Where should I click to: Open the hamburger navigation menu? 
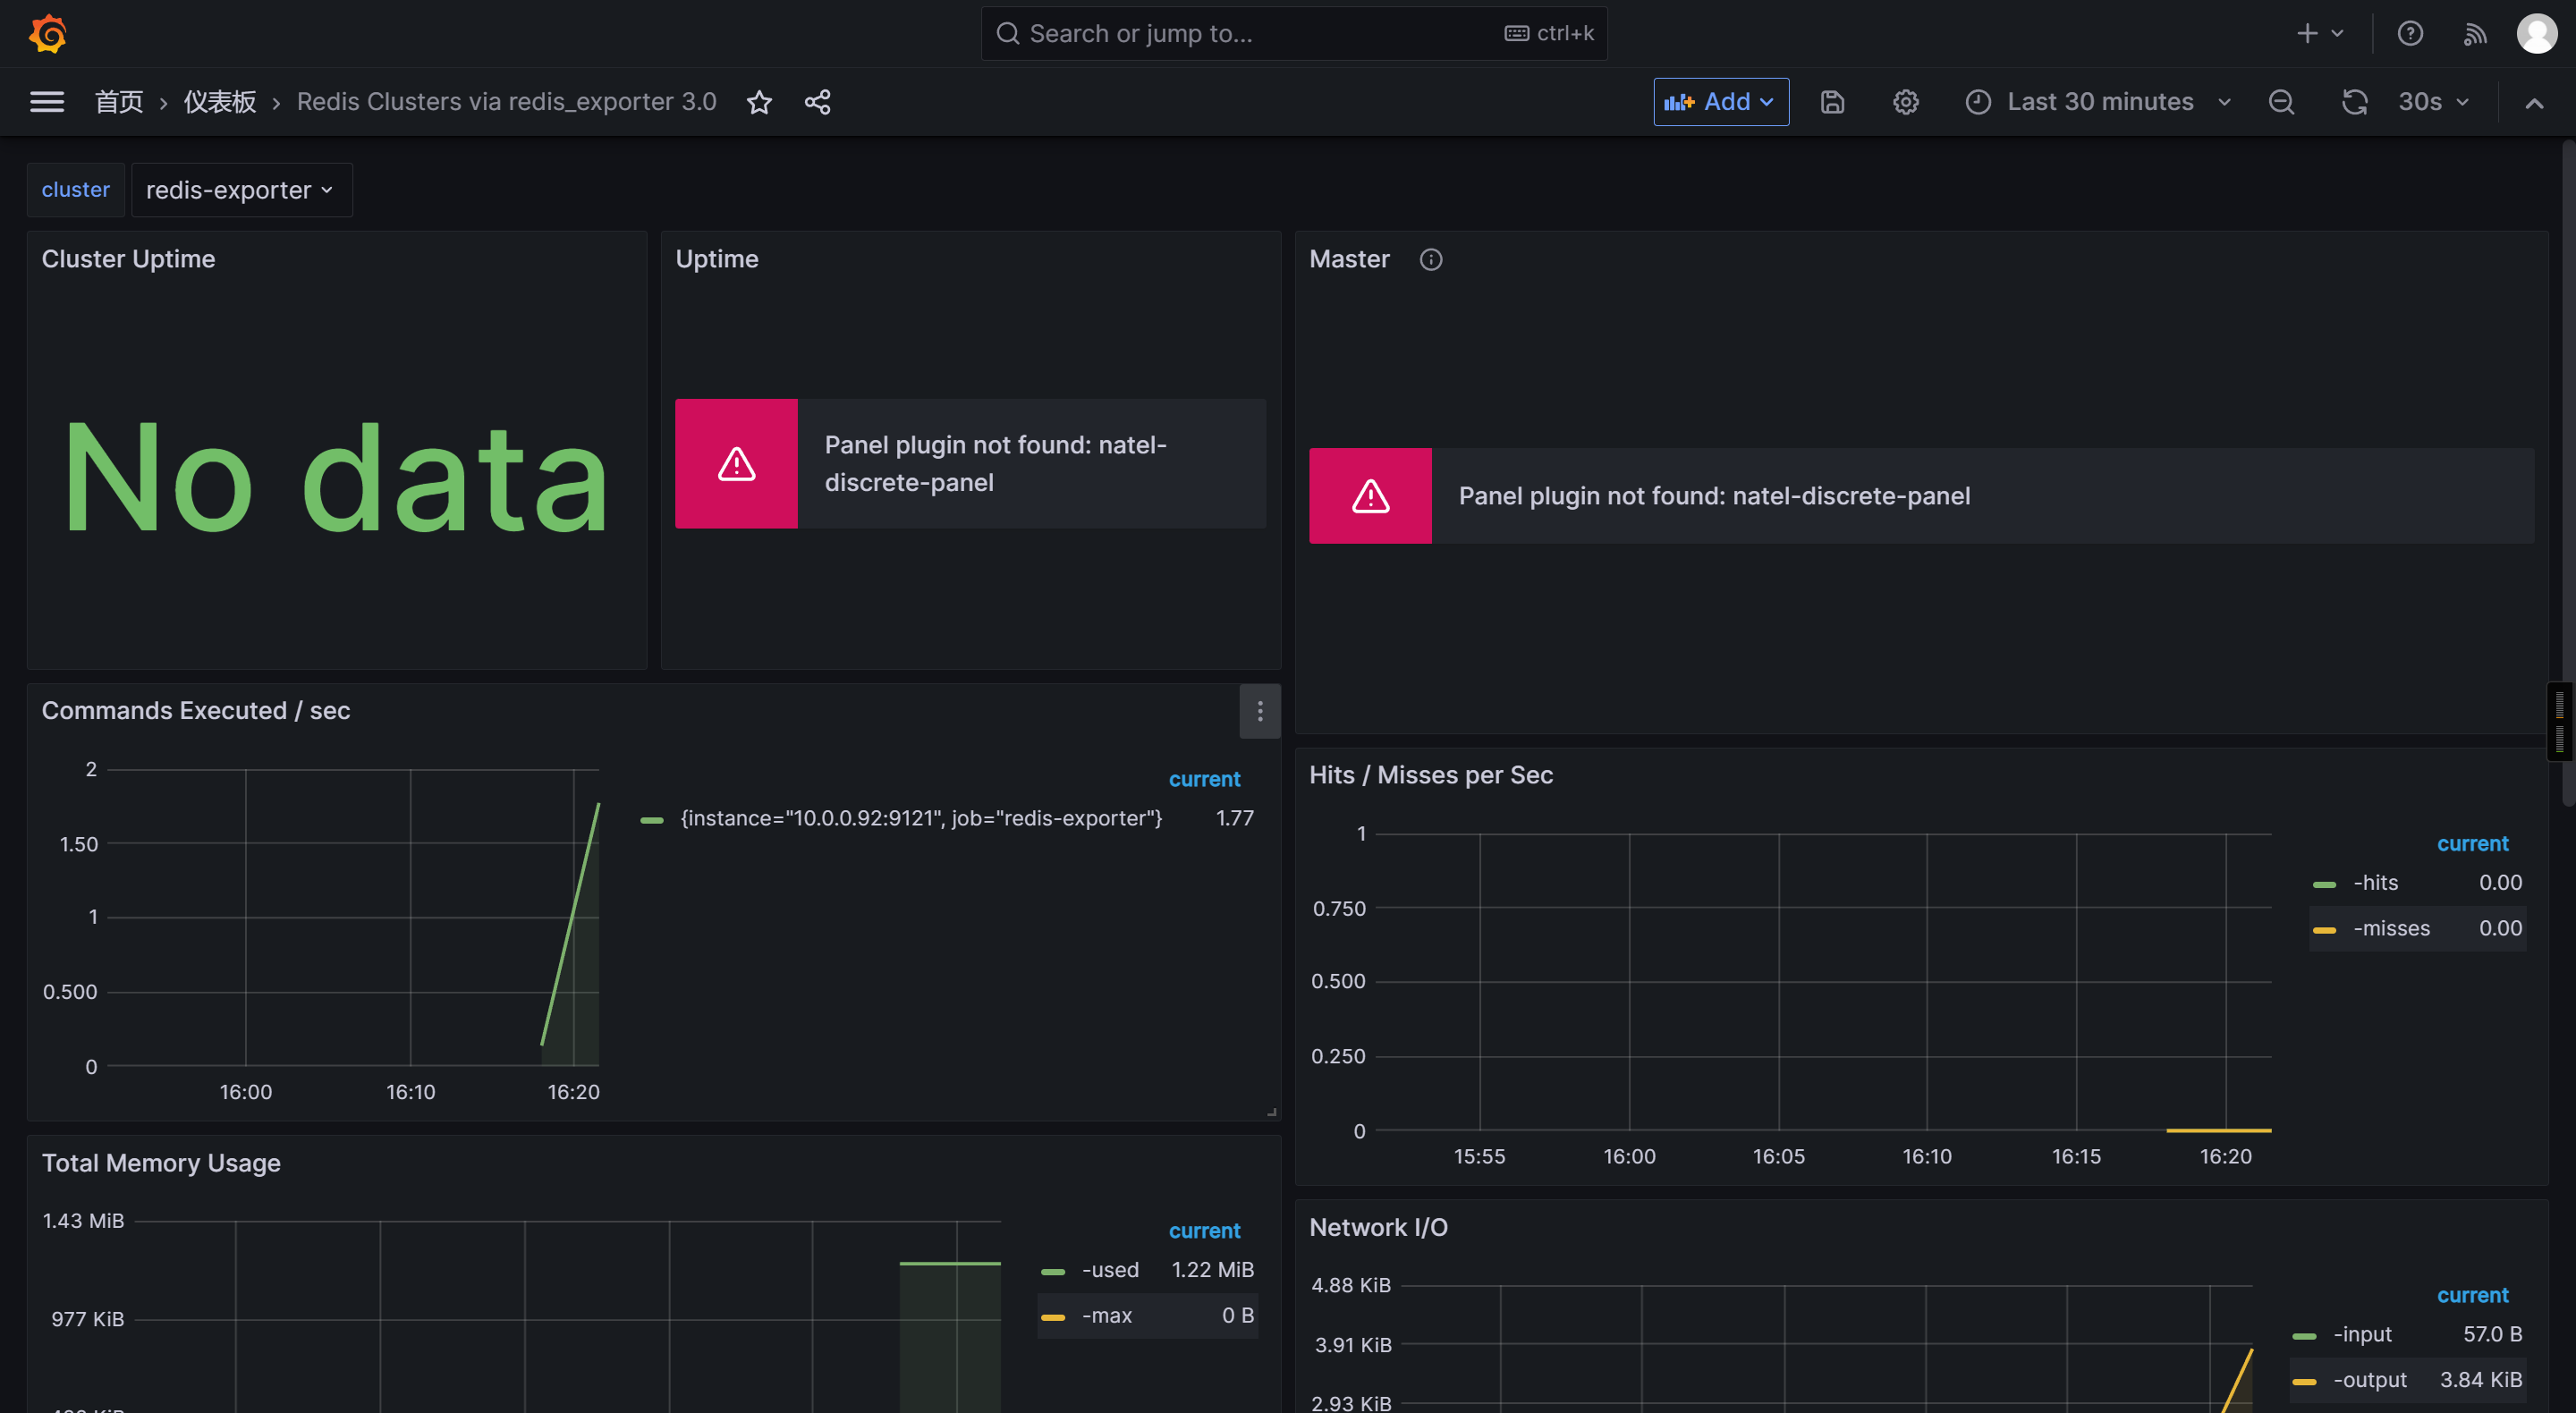click(47, 102)
